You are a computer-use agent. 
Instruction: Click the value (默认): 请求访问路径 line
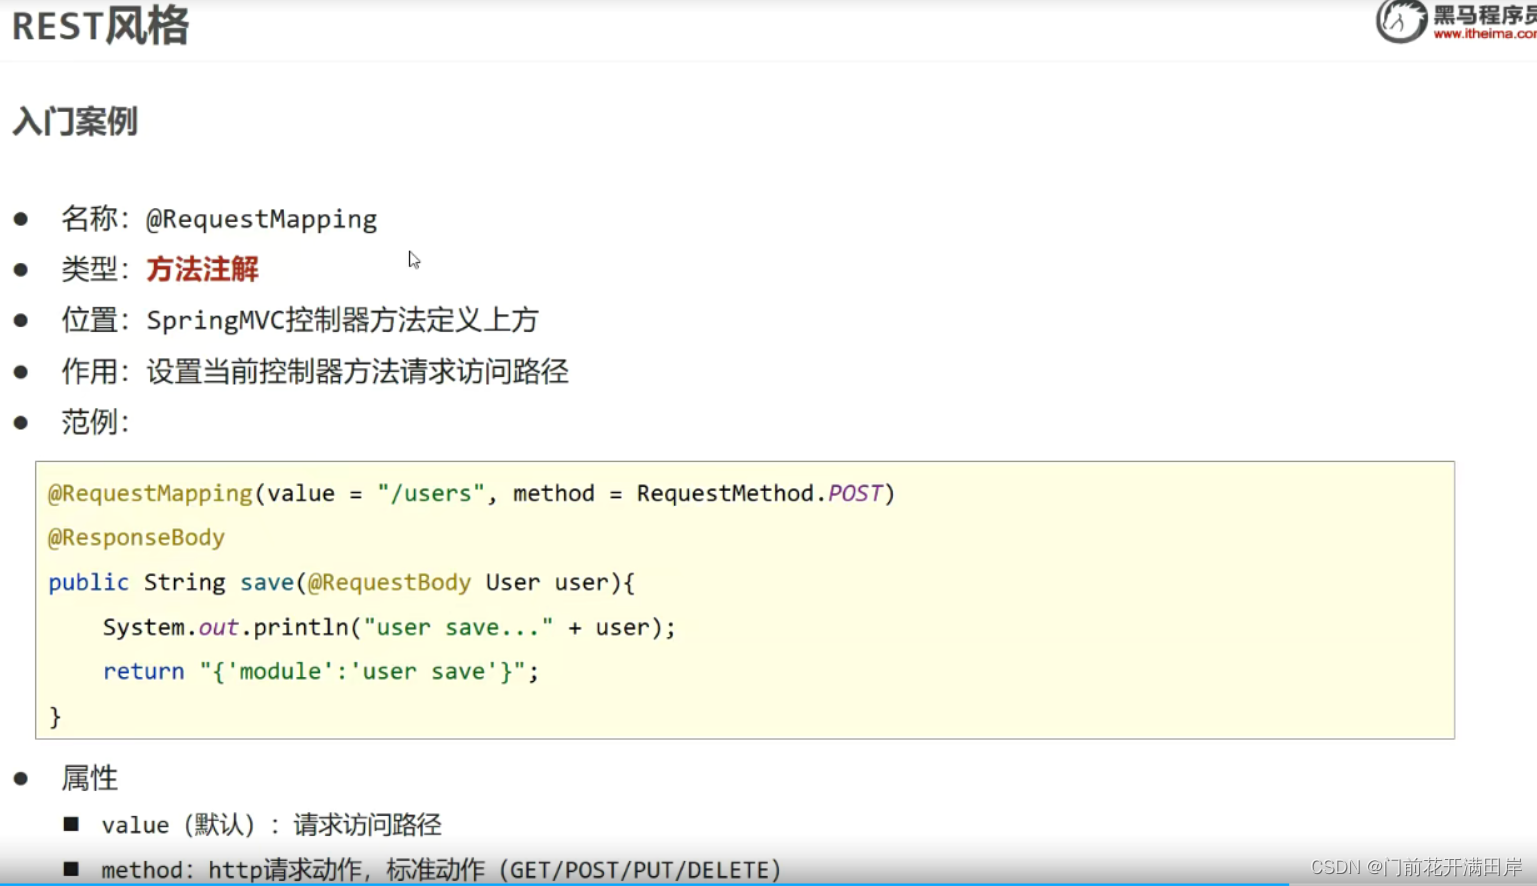tap(271, 825)
